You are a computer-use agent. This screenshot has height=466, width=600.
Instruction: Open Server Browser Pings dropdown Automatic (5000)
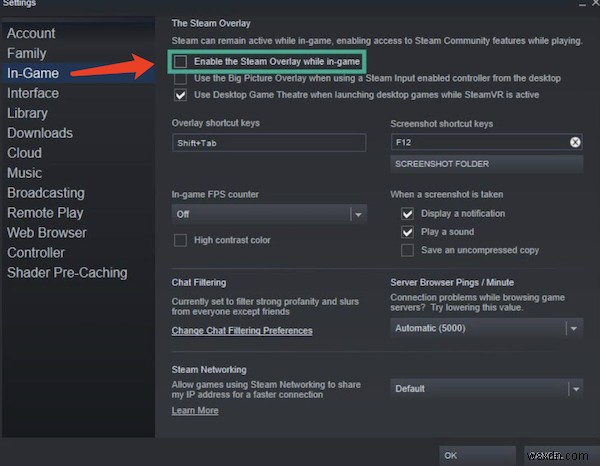(487, 328)
